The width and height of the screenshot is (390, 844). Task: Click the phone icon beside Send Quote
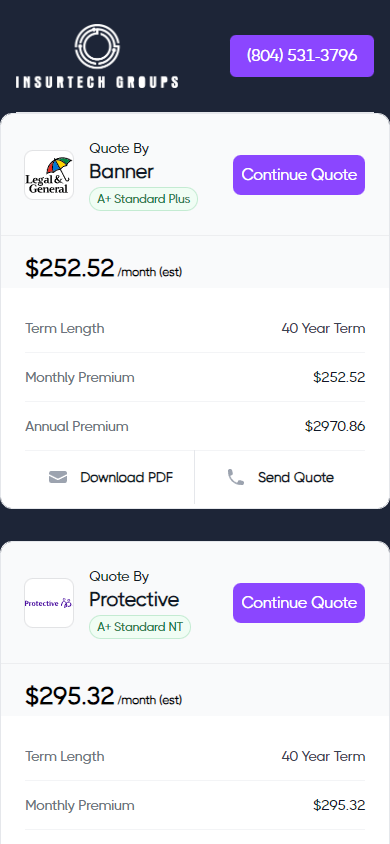click(236, 477)
